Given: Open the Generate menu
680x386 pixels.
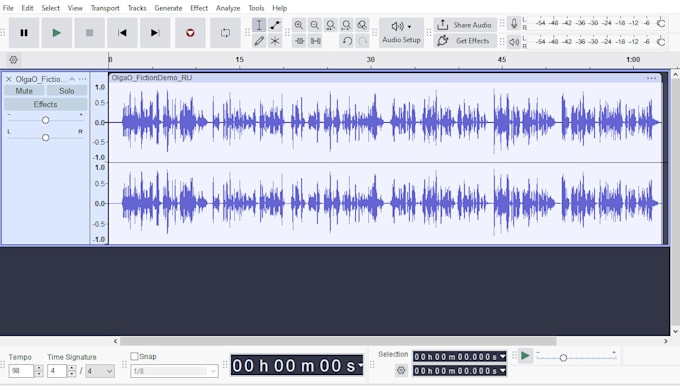Looking at the screenshot, I should coord(168,8).
